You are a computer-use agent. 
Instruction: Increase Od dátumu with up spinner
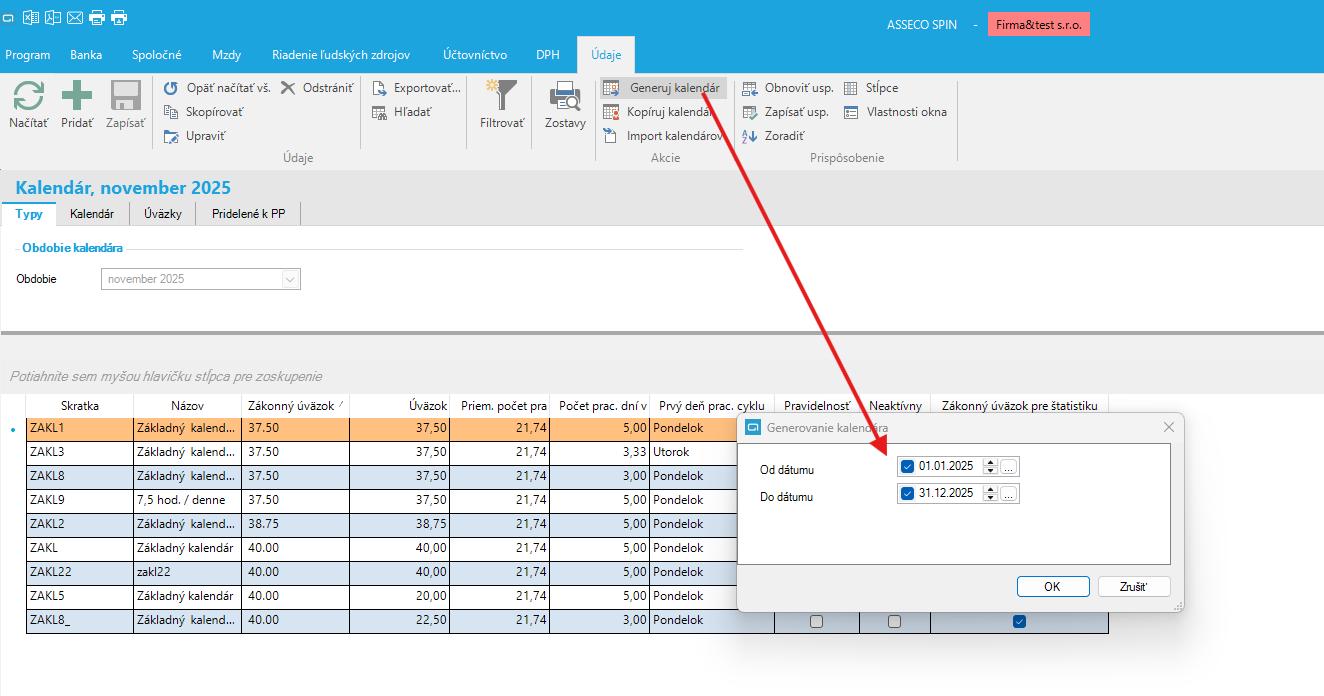click(x=990, y=462)
